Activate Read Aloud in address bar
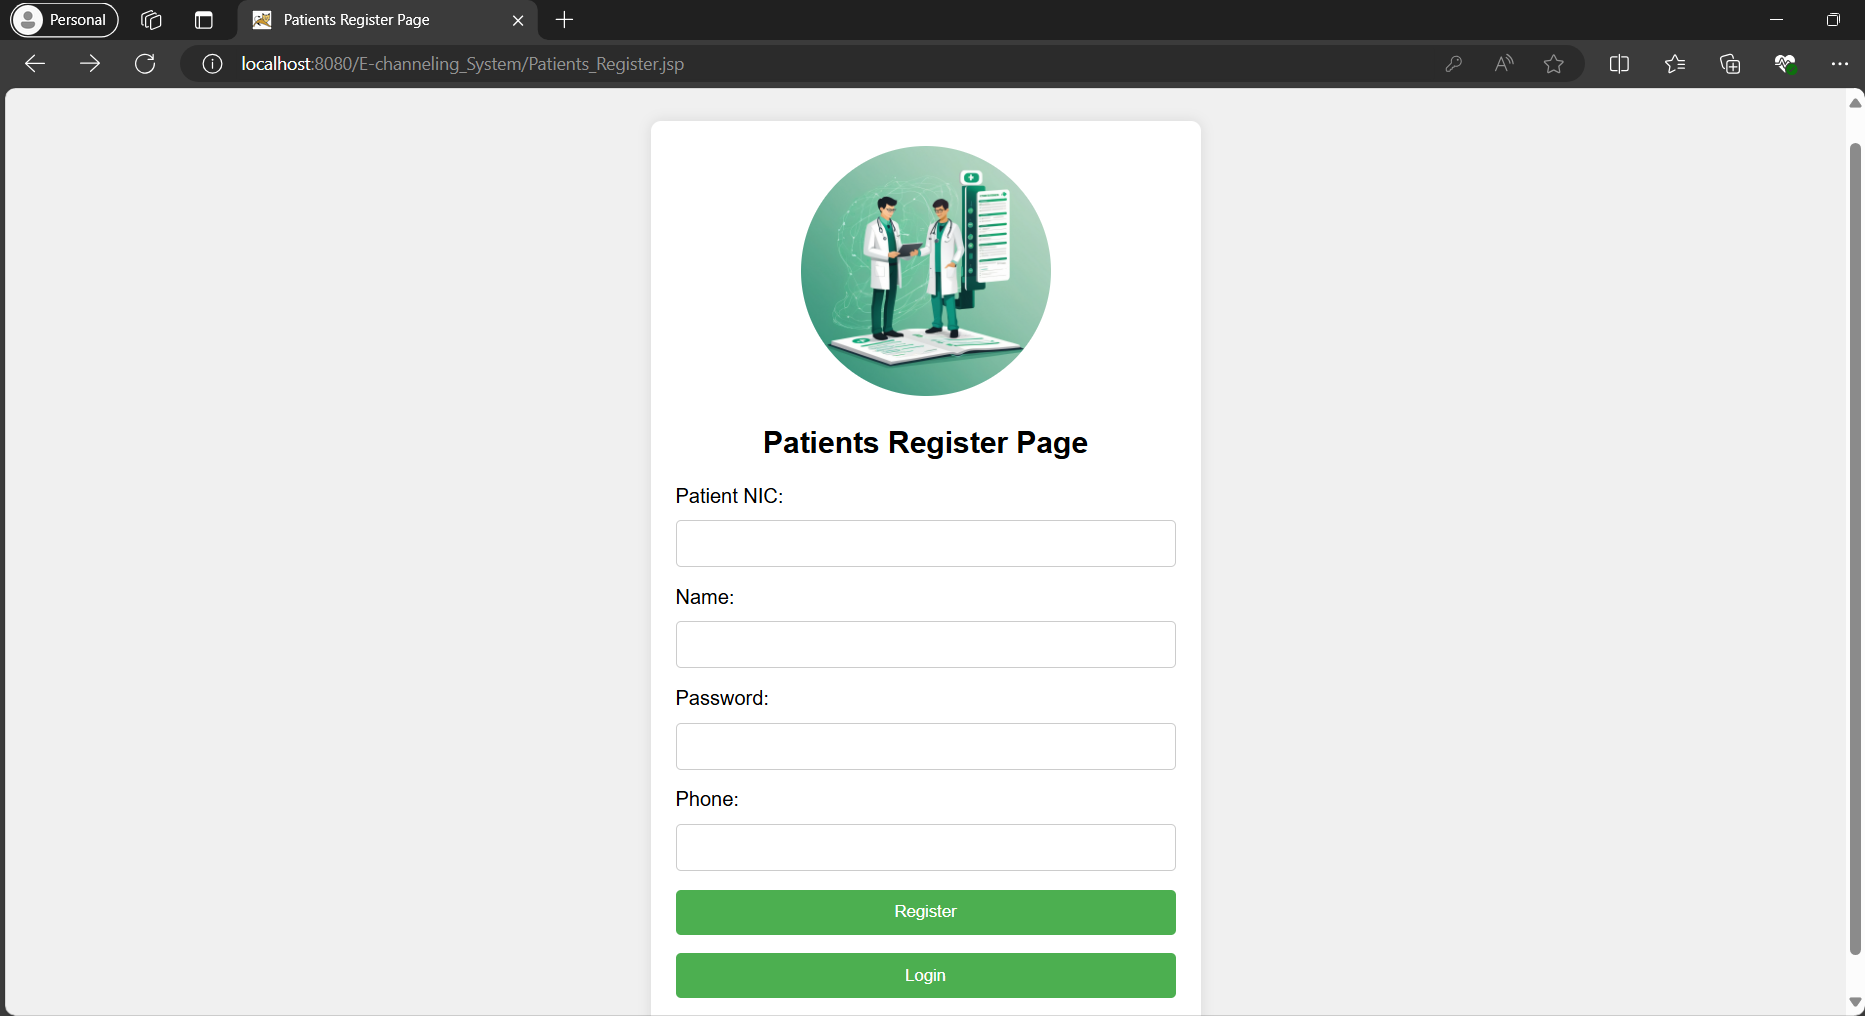The height and width of the screenshot is (1016, 1865). point(1504,64)
